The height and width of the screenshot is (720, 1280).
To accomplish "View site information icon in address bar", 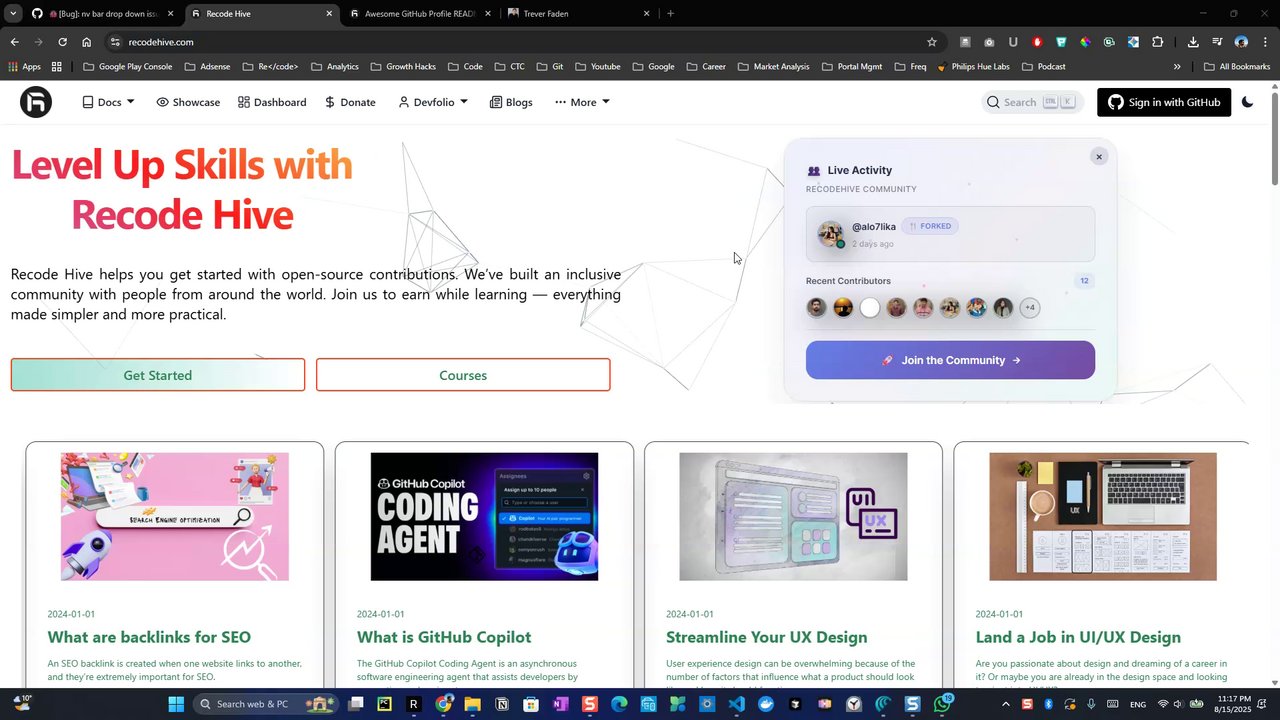I will click(x=115, y=42).
